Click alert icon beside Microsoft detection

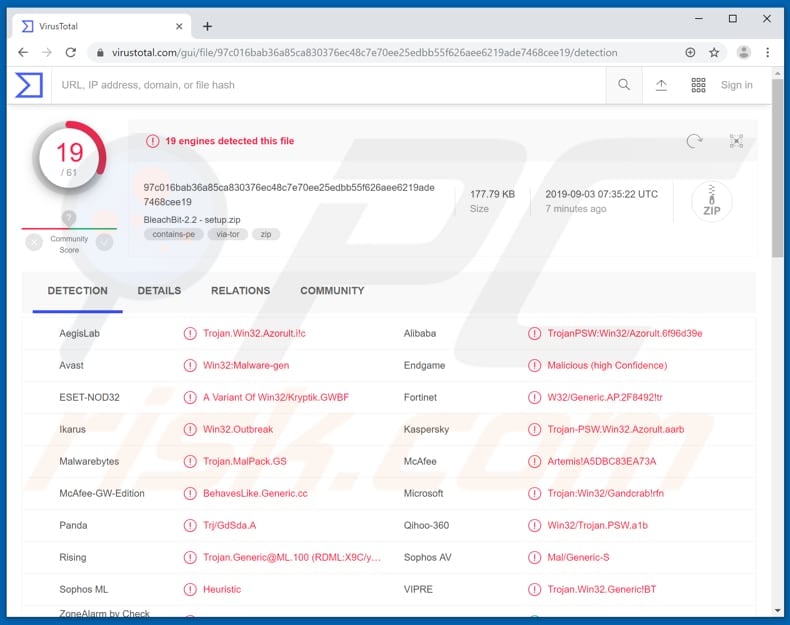tap(534, 494)
